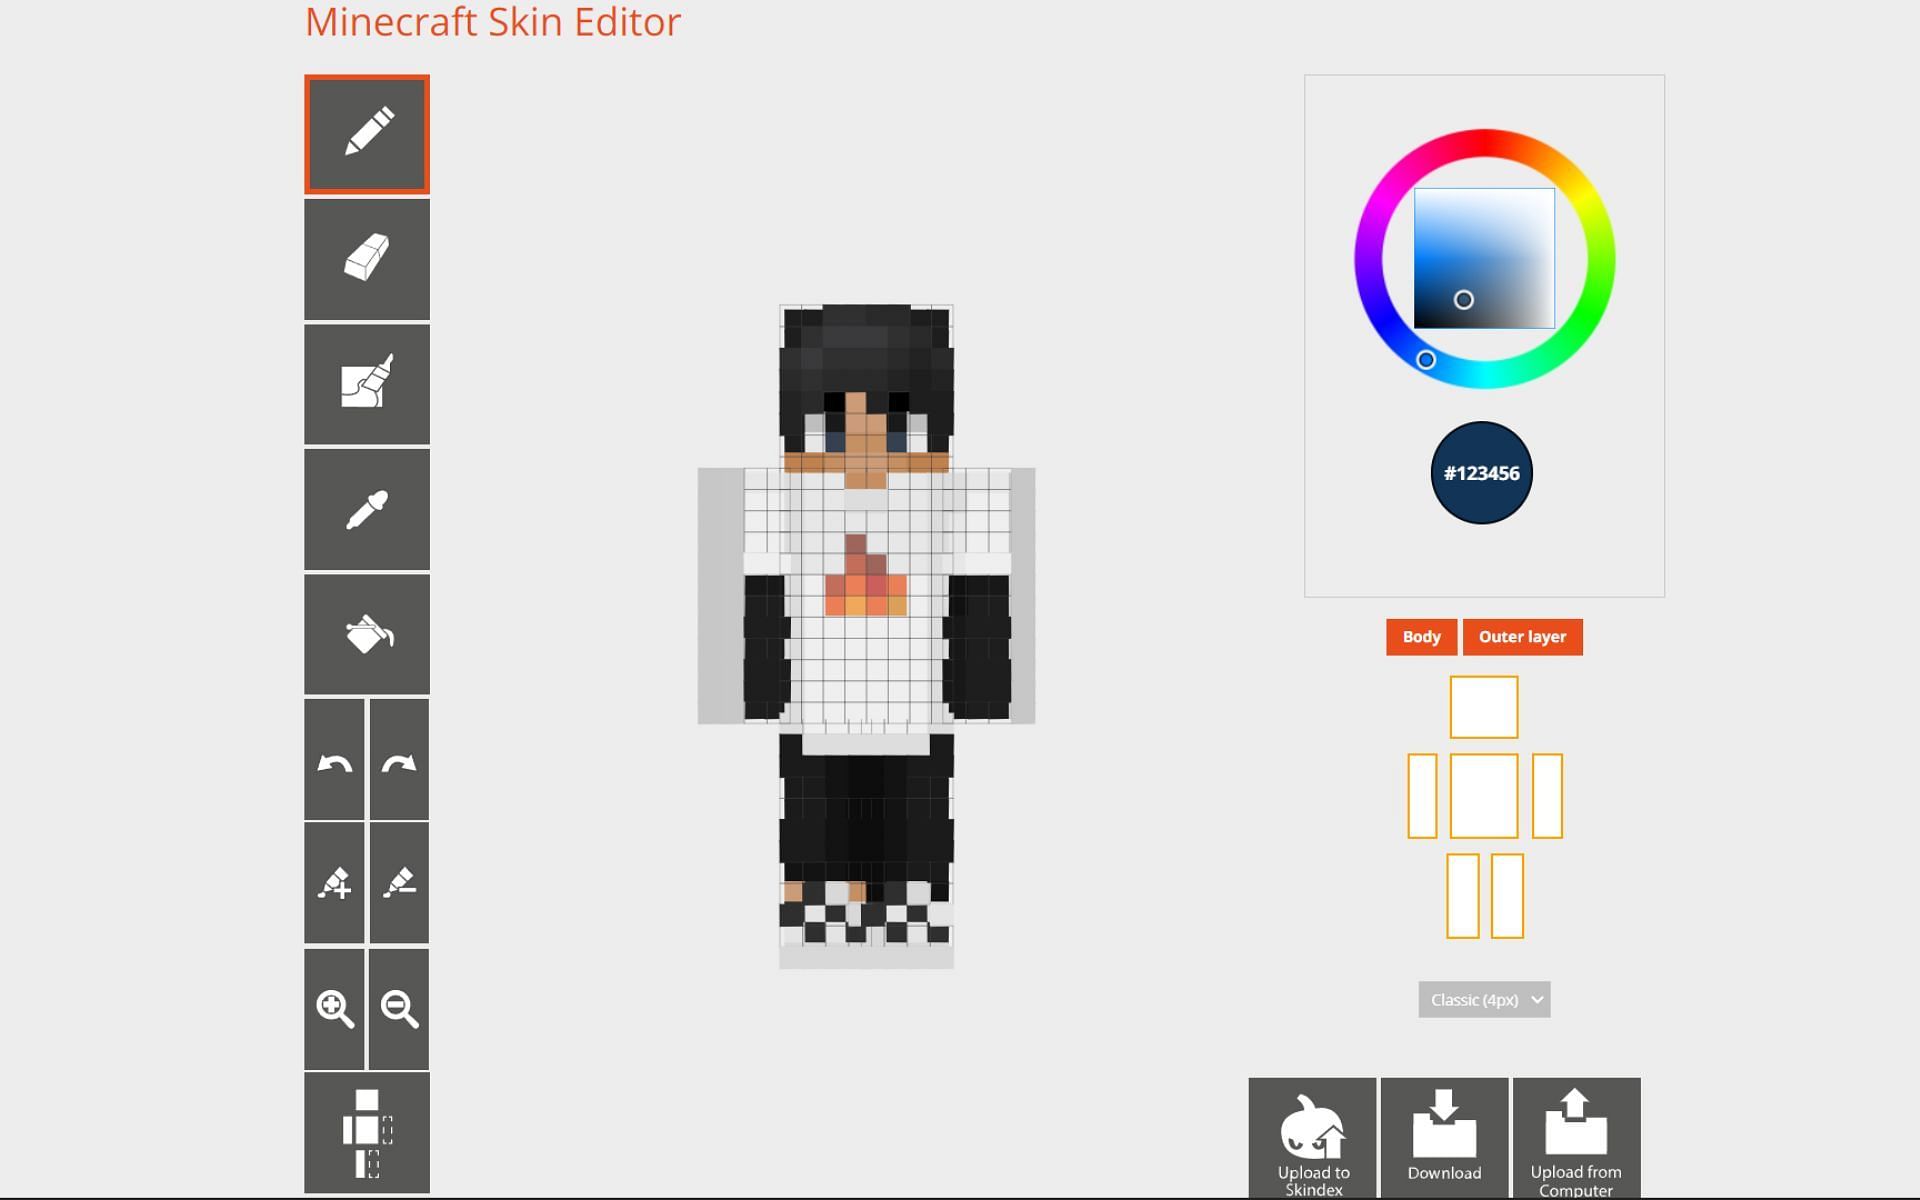The image size is (1920, 1200).
Task: Select the head section on skin map
Action: [1483, 705]
